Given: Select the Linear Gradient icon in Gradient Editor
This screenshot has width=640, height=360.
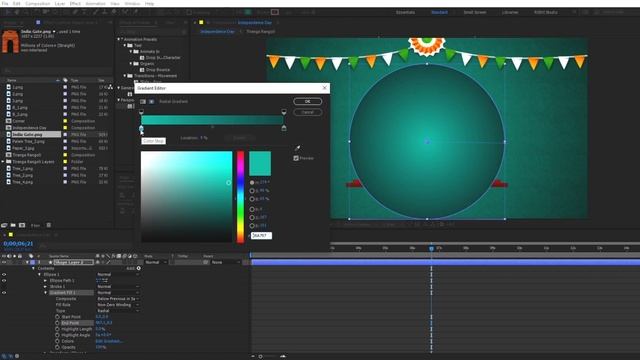Looking at the screenshot, I should coord(143,101).
